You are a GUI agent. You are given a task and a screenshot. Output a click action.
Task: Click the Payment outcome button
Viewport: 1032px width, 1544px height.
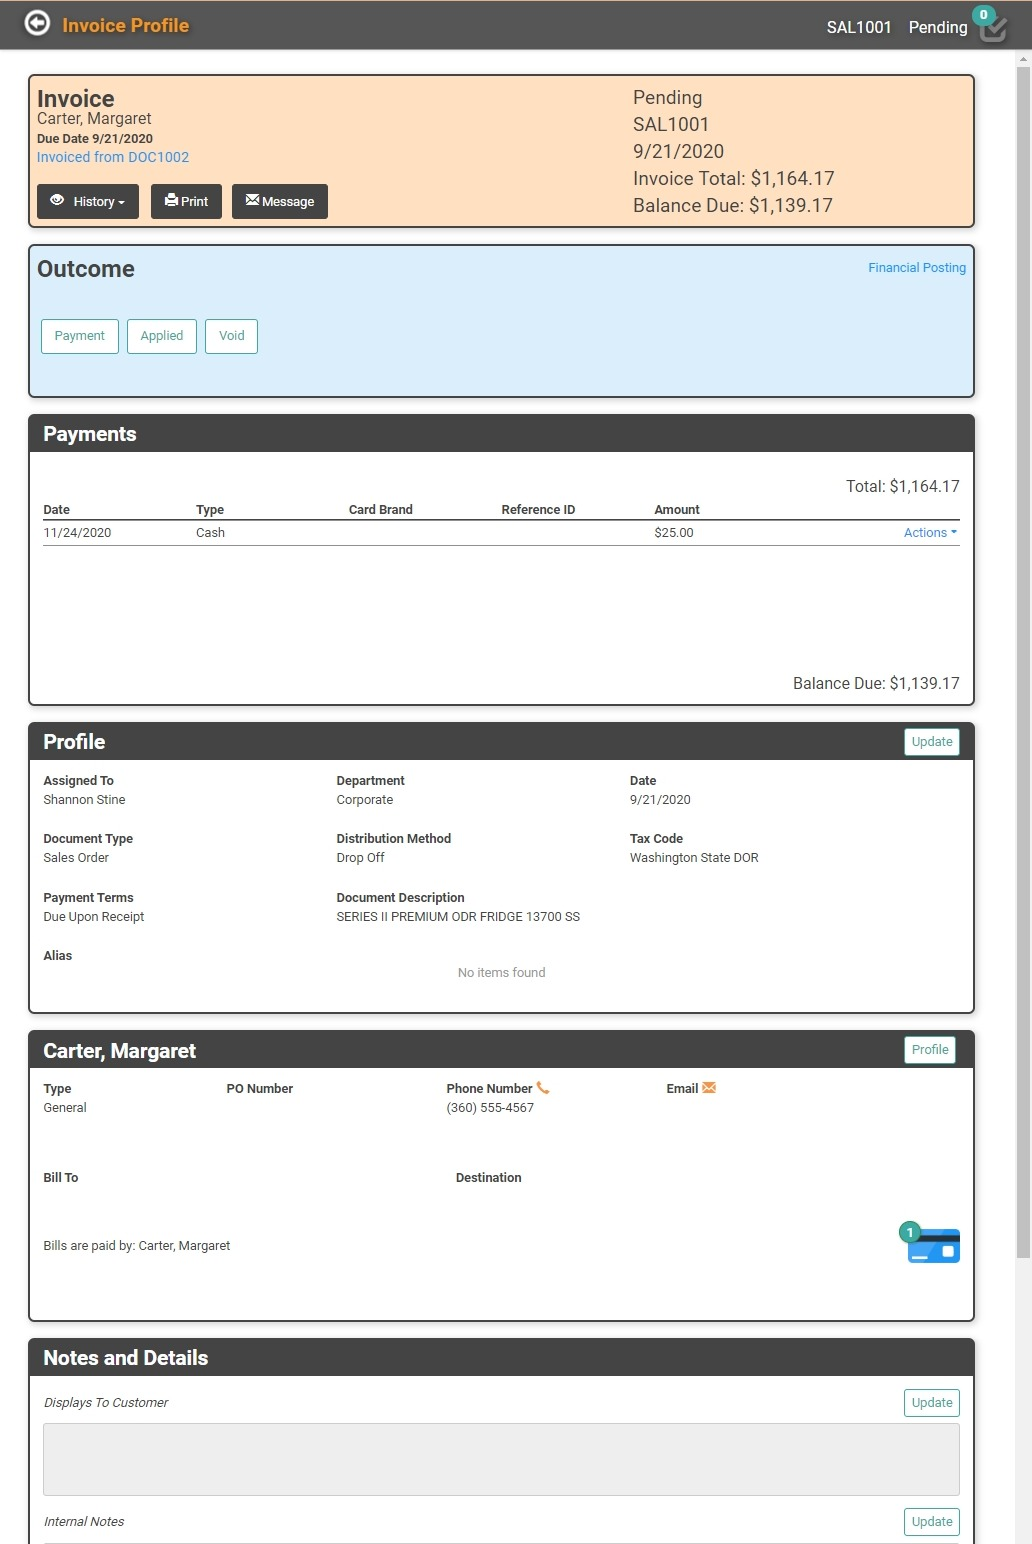(x=80, y=336)
